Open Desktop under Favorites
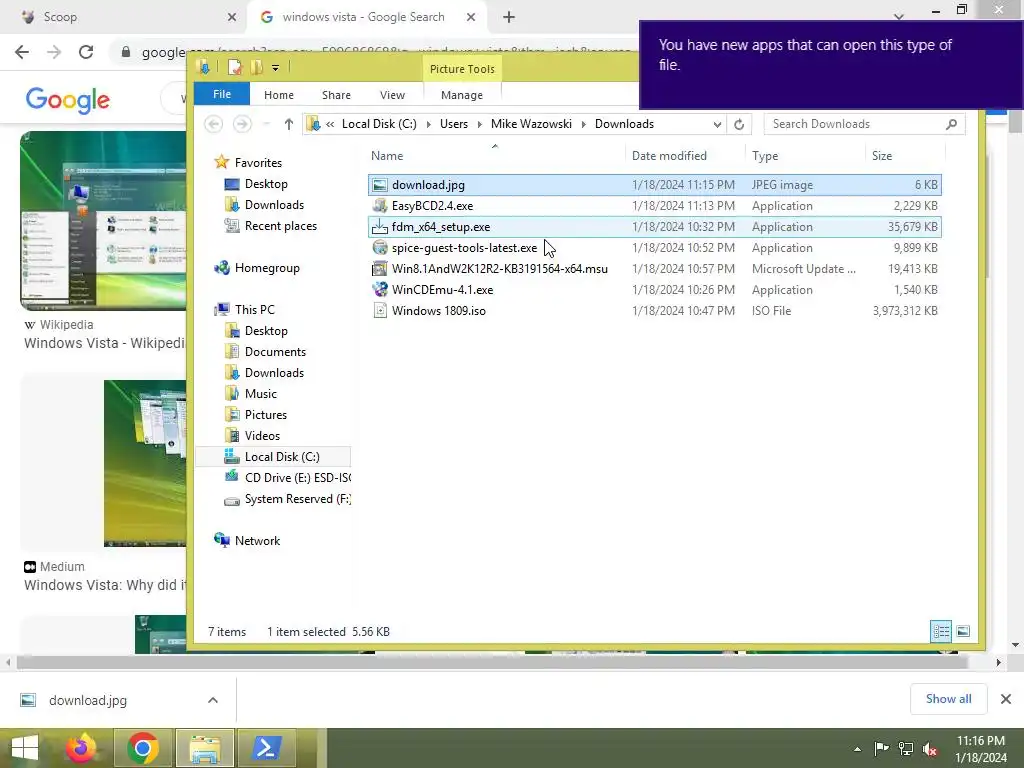1024x768 pixels. [265, 184]
